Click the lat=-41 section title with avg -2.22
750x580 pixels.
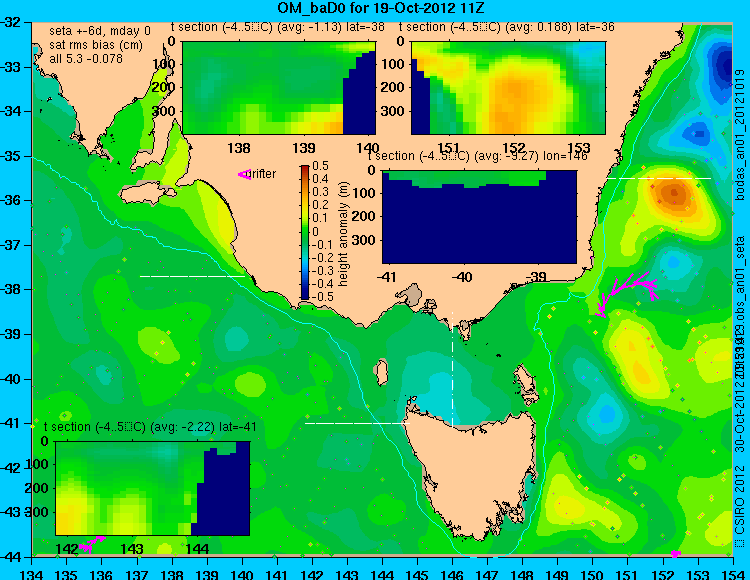click(x=150, y=427)
